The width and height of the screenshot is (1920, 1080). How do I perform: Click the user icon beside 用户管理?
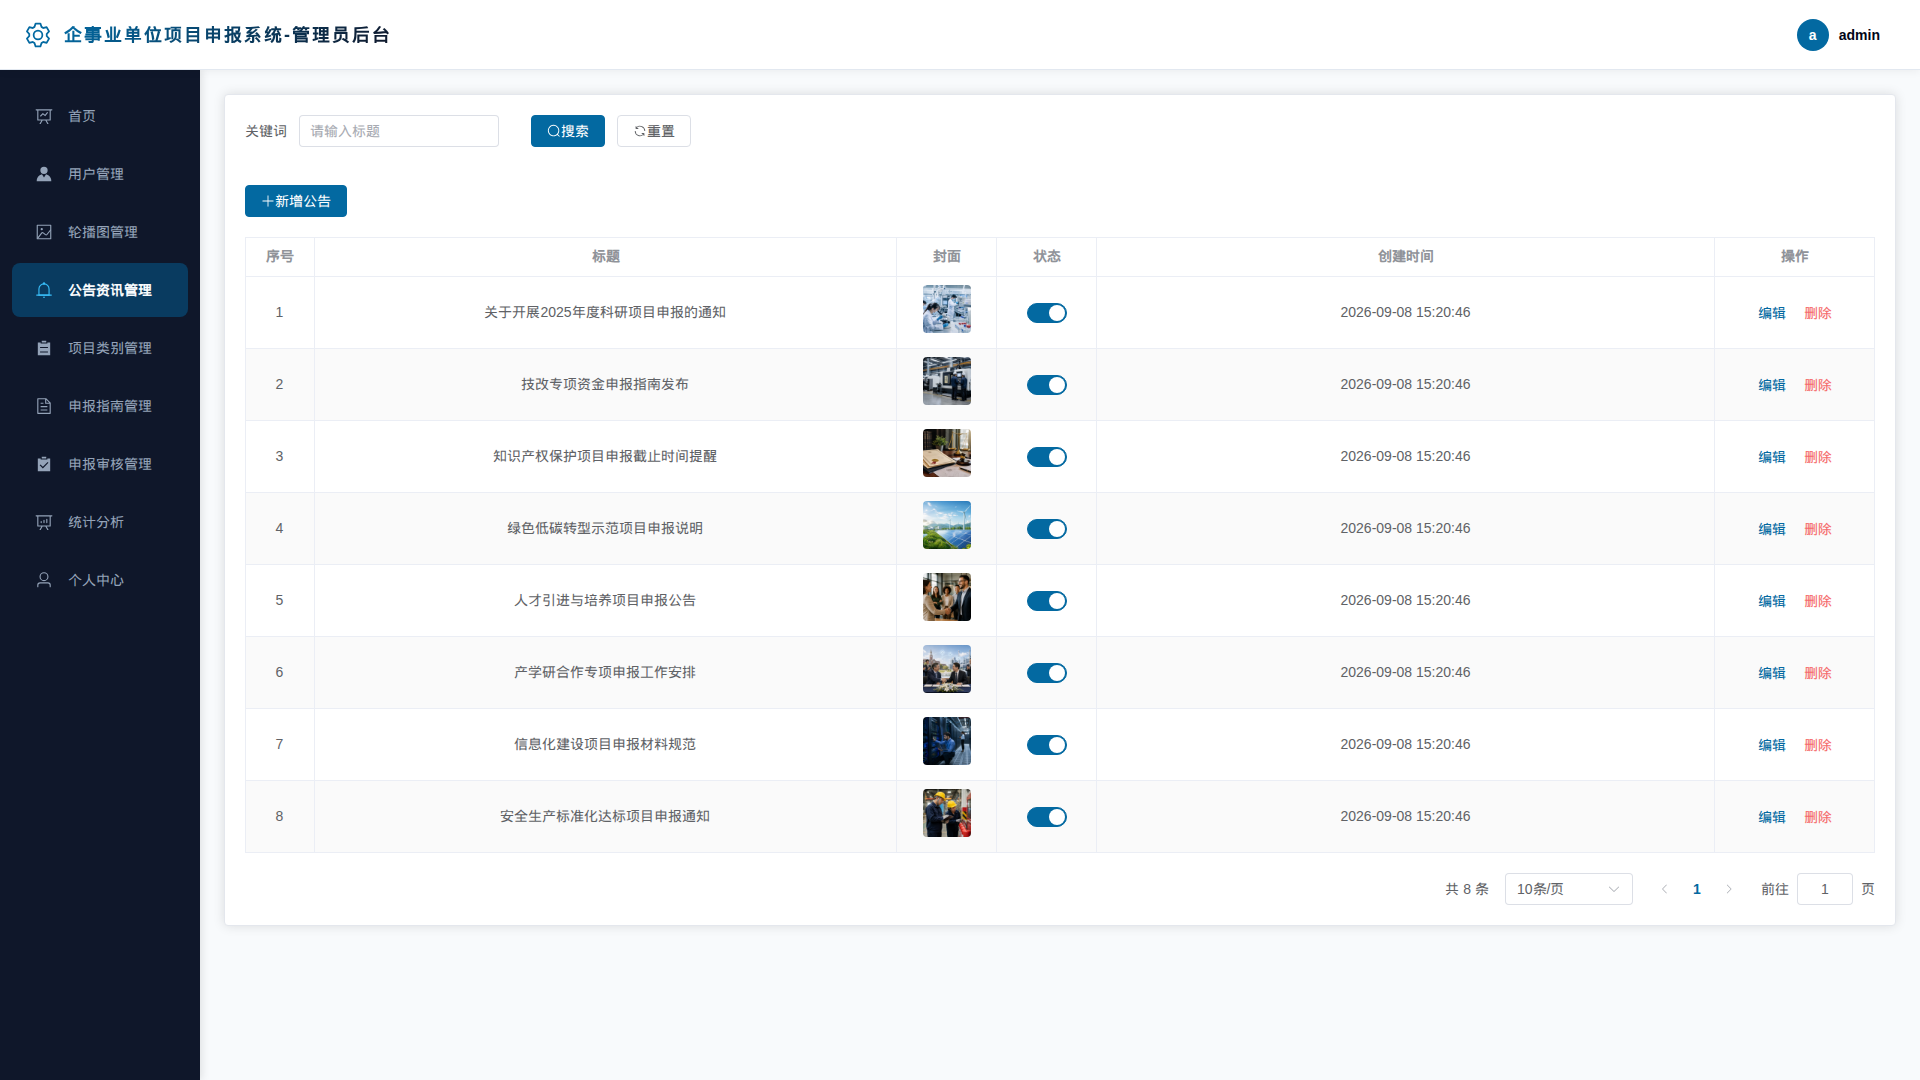pyautogui.click(x=44, y=174)
